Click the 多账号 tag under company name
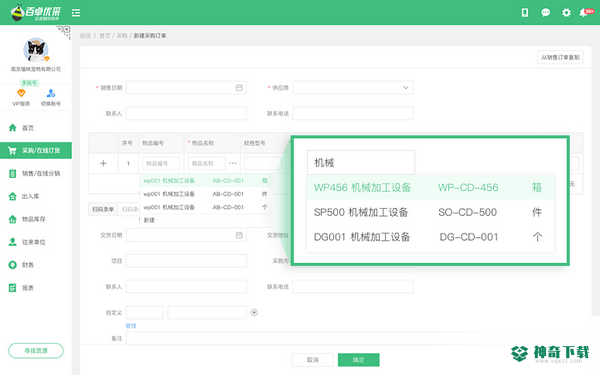Screen dimensions: 600x375 tap(29, 83)
